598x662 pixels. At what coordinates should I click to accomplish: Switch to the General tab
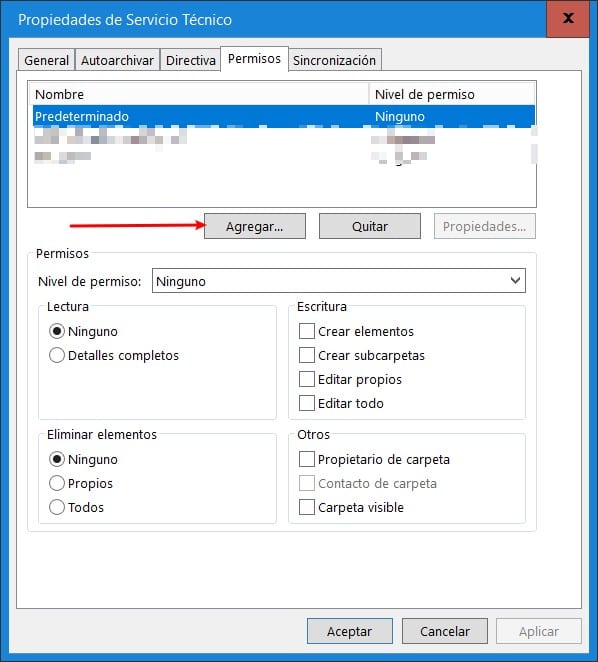(x=46, y=60)
